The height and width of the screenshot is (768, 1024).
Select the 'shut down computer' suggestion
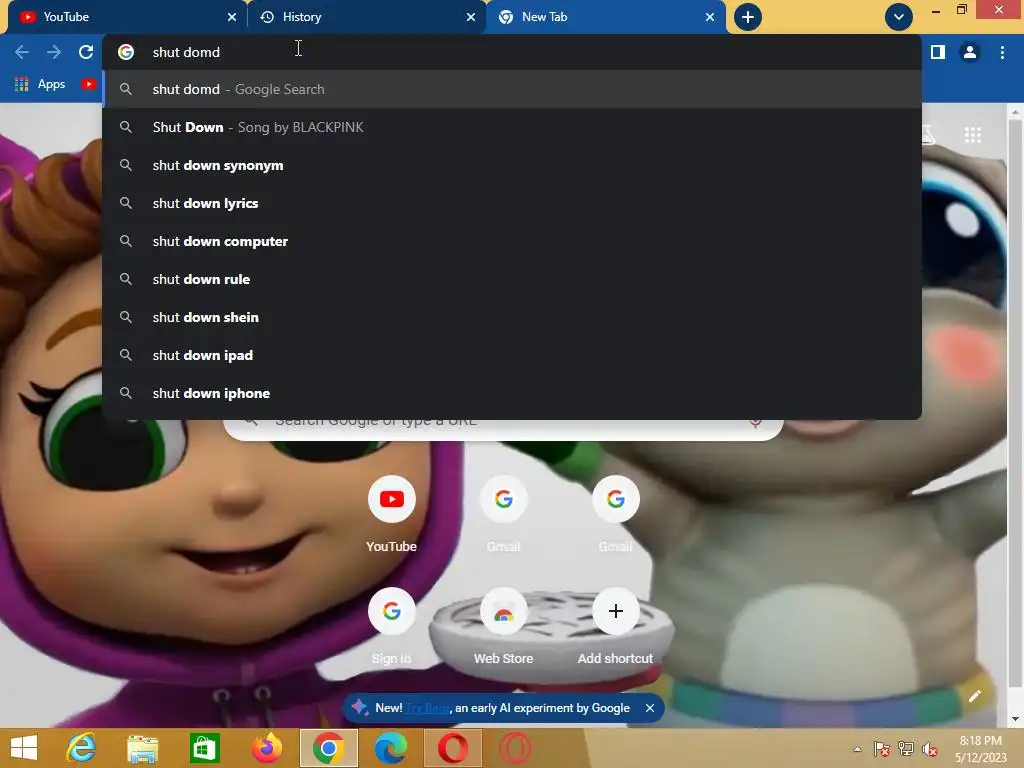(512, 241)
